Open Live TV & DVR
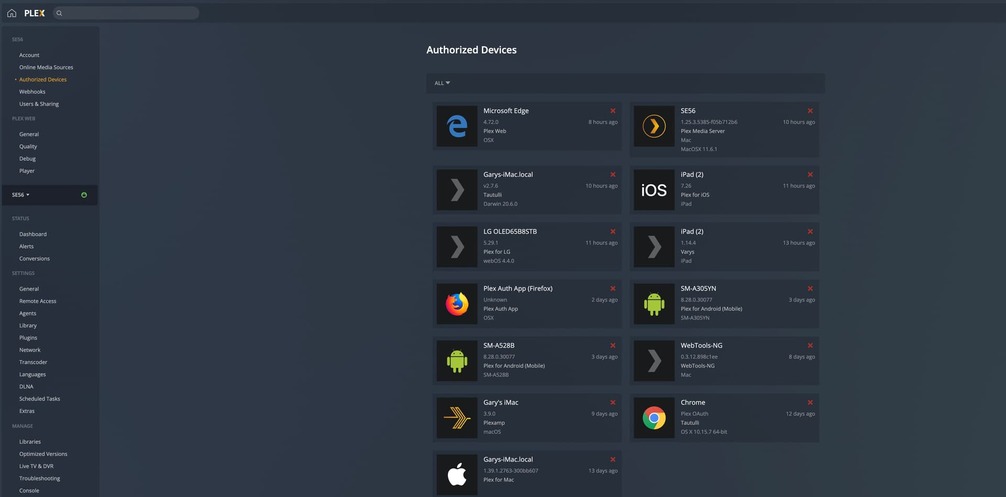Screen dimensions: 1006x497 [37, 466]
